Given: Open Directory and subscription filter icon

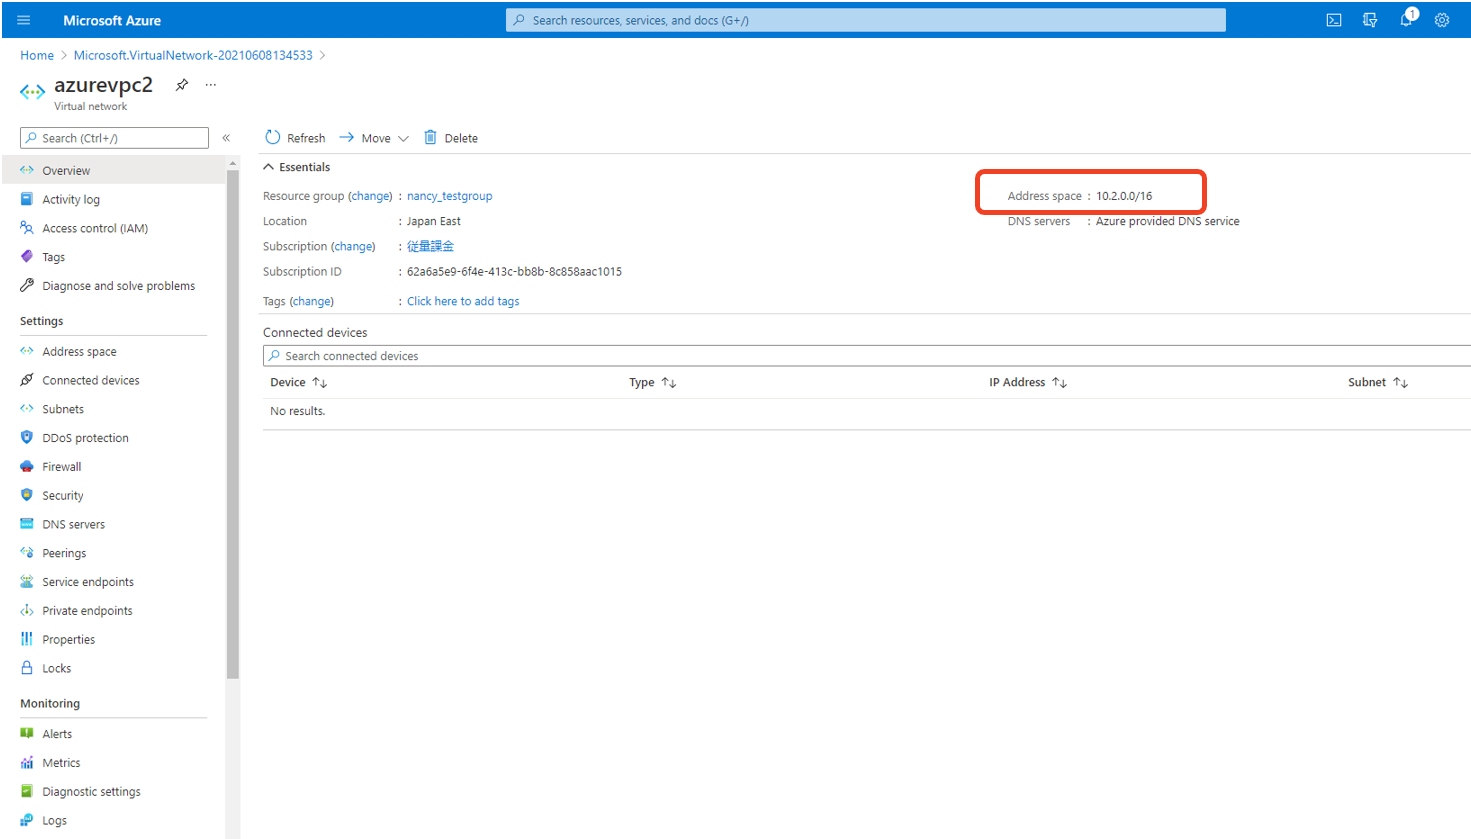Looking at the screenshot, I should 1370,20.
